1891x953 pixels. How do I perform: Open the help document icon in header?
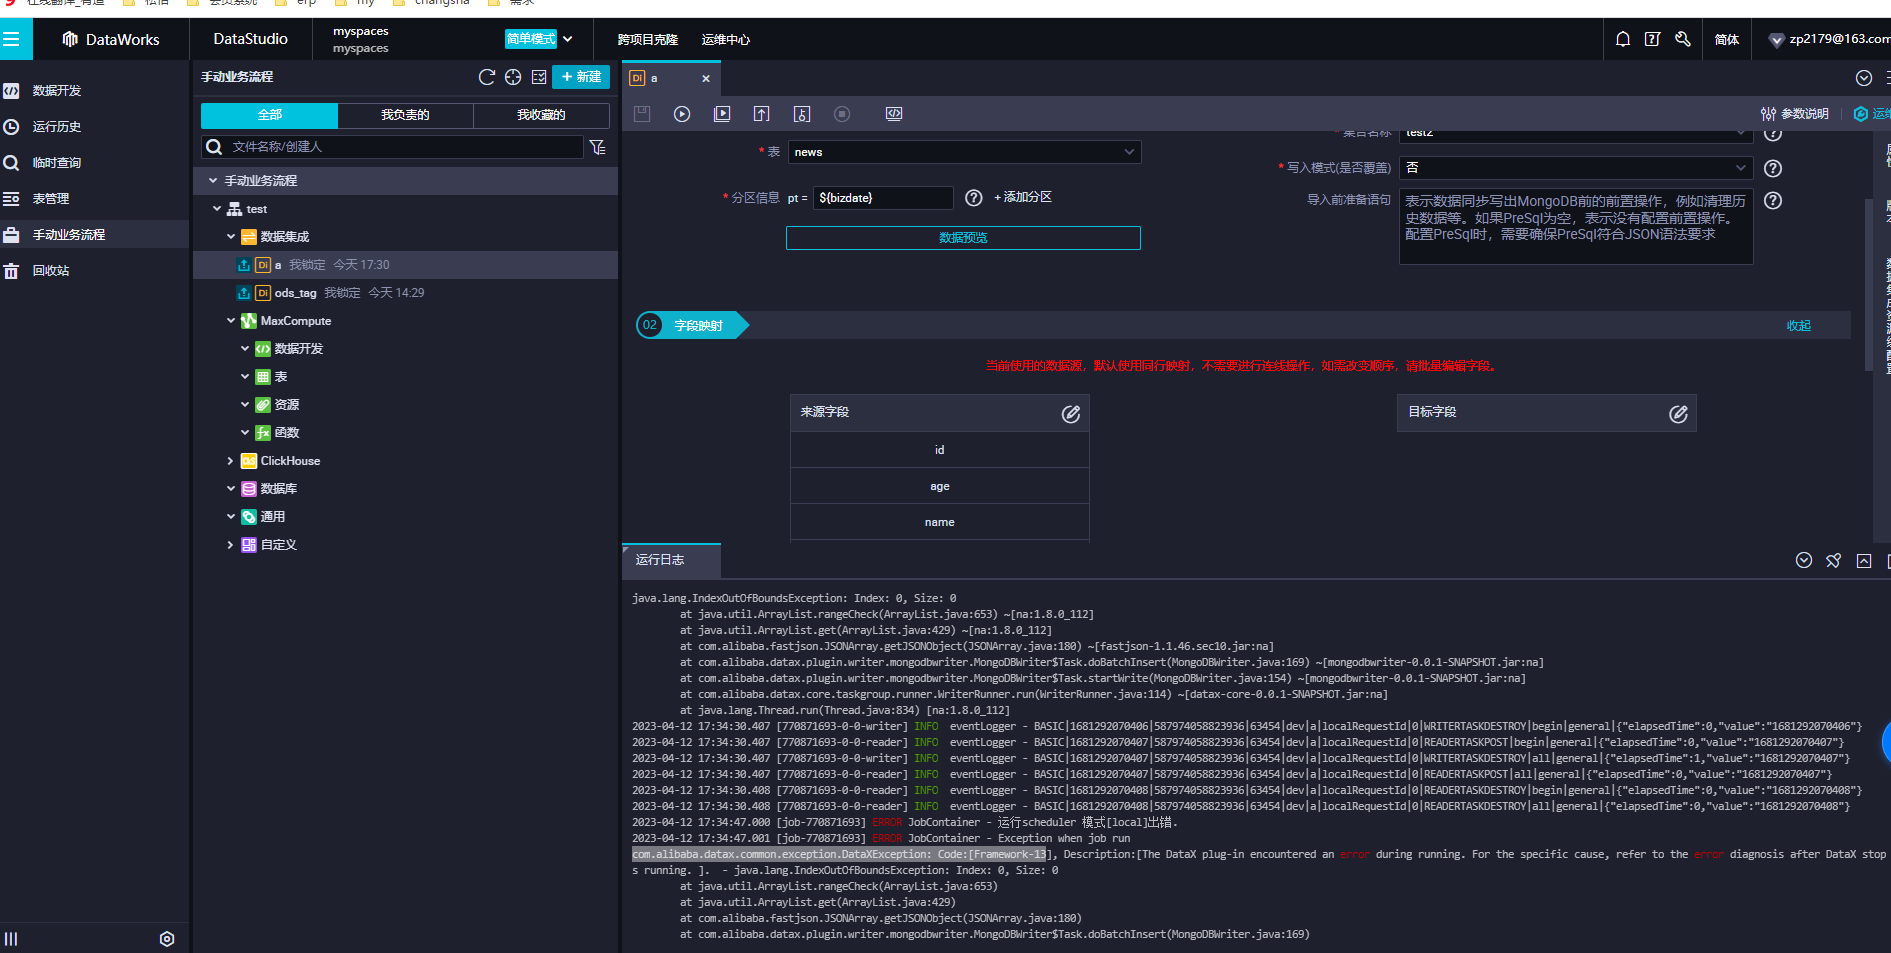pos(1652,39)
